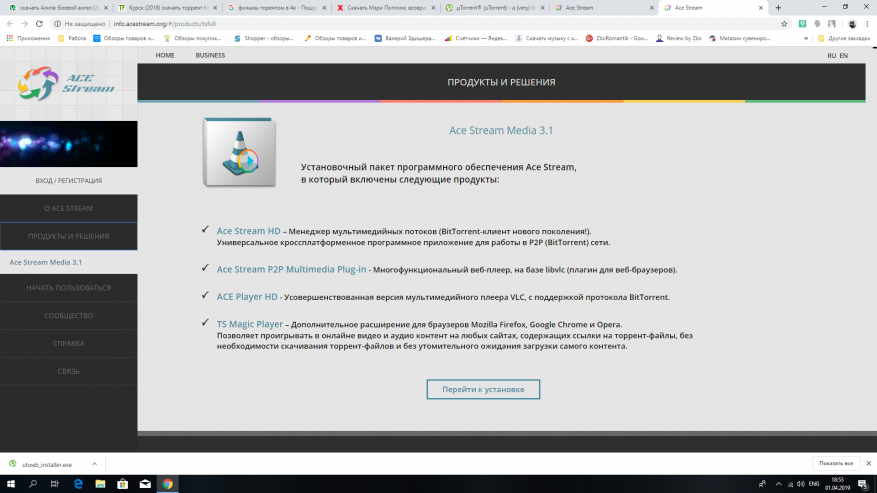Click the site security info icon

click(57, 24)
